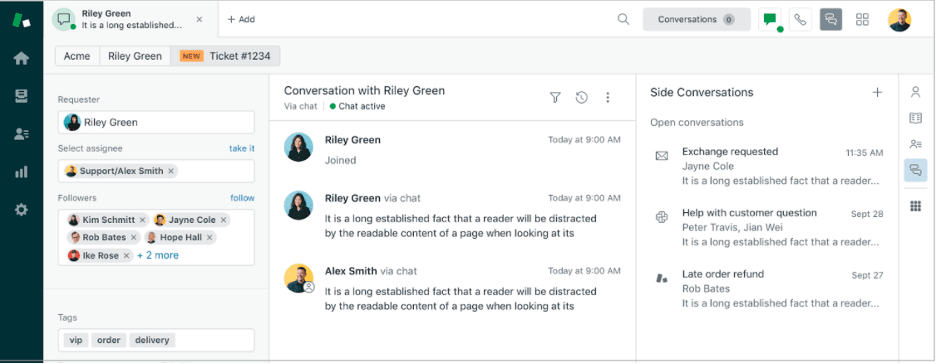Close the Riley Green tab
The width and height of the screenshot is (936, 364).
click(x=199, y=19)
